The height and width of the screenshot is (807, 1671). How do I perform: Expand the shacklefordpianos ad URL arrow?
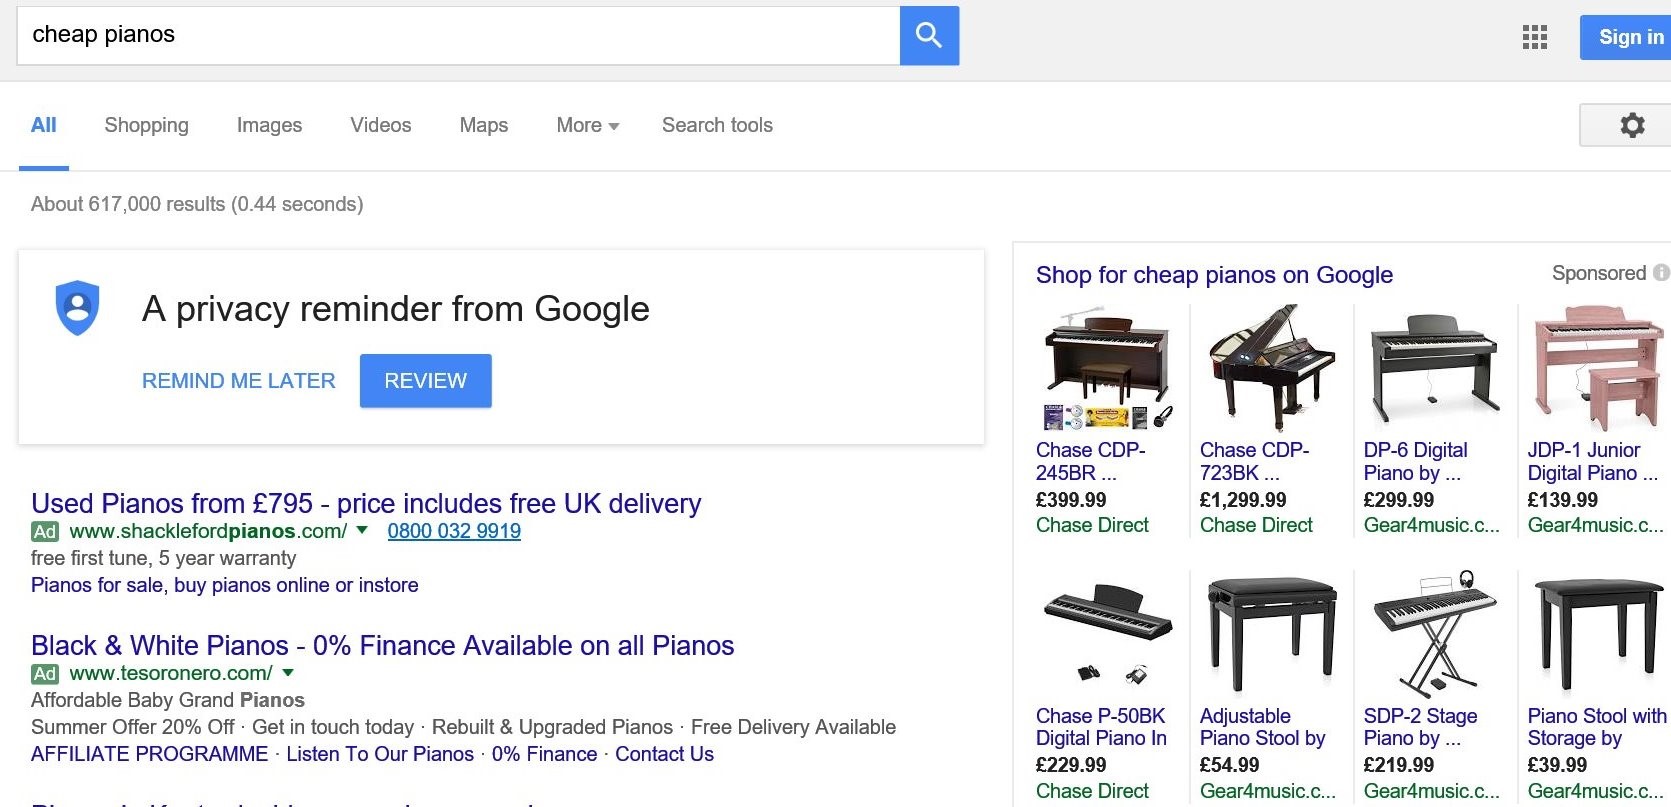click(362, 530)
